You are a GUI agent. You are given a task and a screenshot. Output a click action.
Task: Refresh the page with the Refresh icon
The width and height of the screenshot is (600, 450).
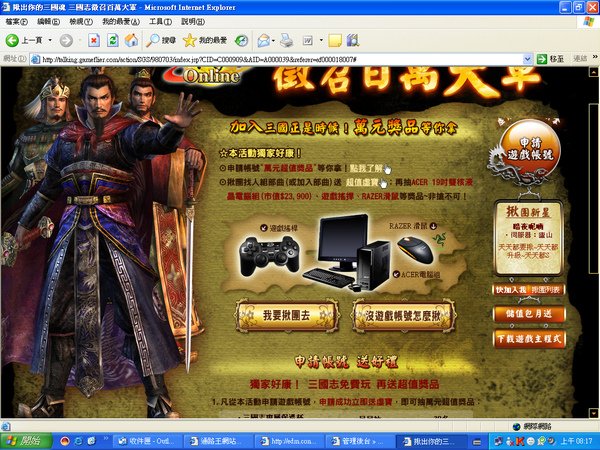click(x=112, y=40)
